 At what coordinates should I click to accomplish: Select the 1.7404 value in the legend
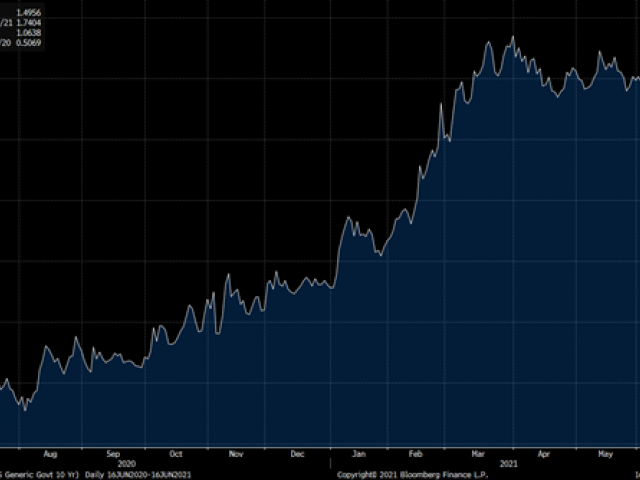[29, 21]
